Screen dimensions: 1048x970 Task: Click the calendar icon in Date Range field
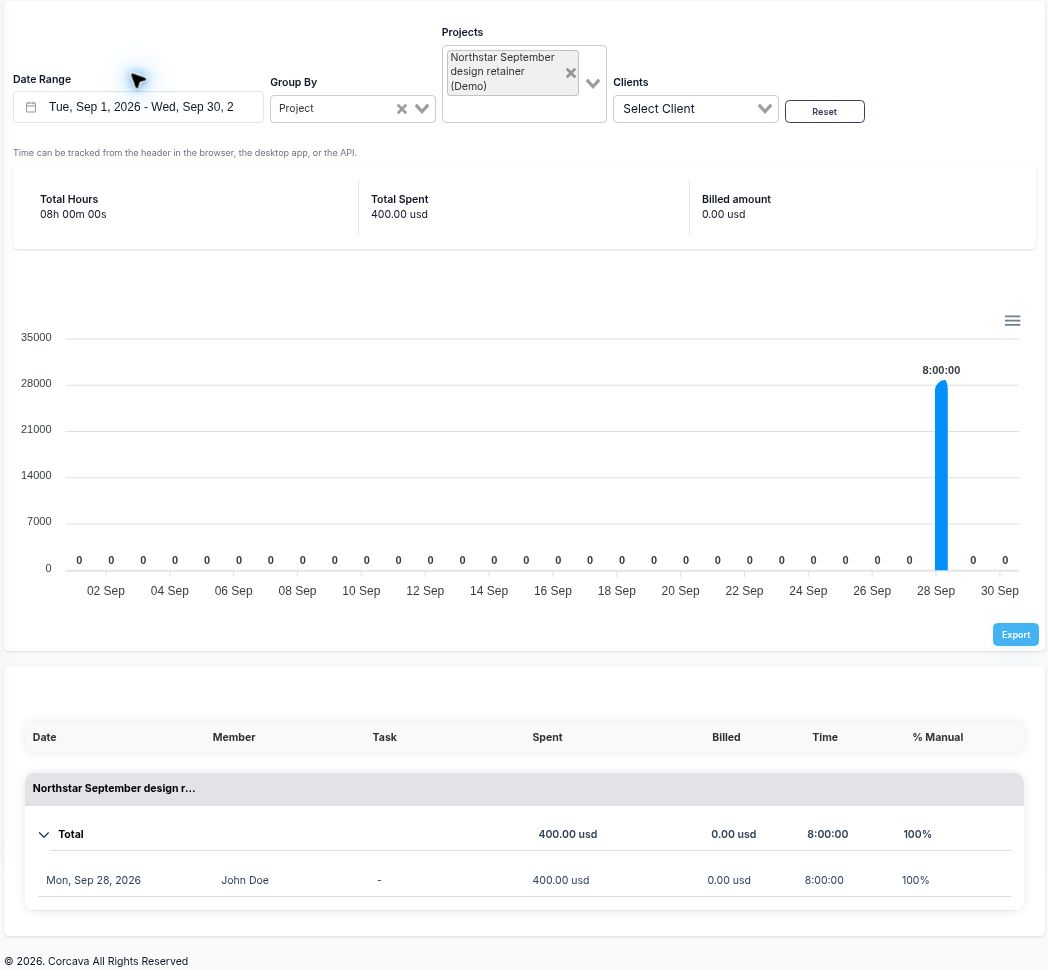31,107
